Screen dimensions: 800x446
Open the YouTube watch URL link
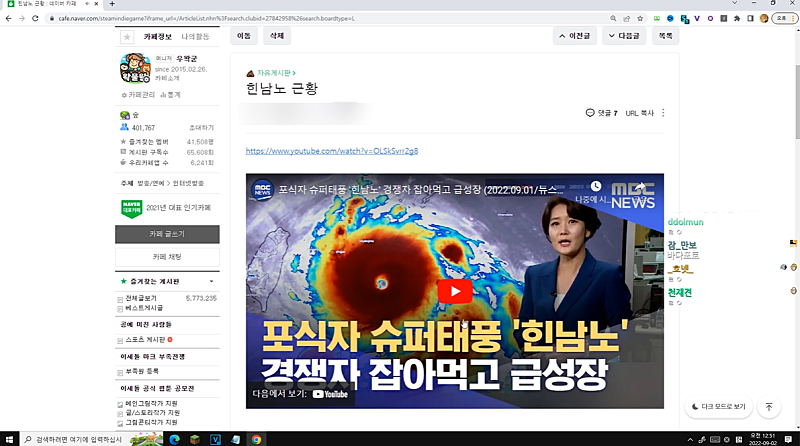coord(332,151)
